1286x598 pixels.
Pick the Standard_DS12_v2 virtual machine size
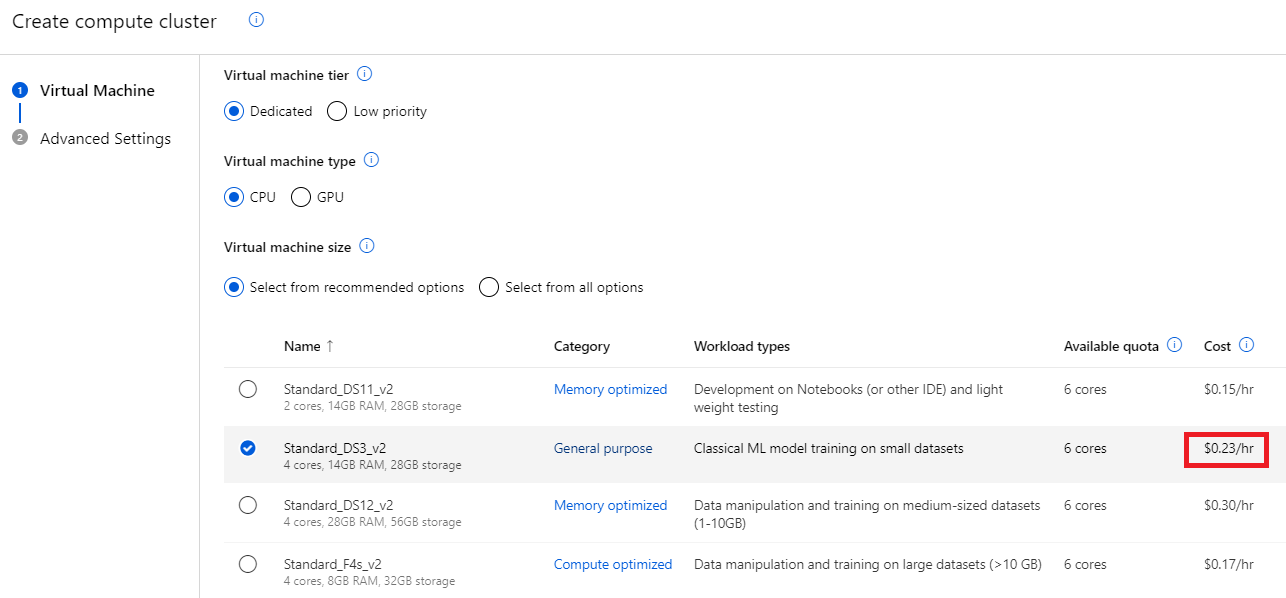click(248, 505)
